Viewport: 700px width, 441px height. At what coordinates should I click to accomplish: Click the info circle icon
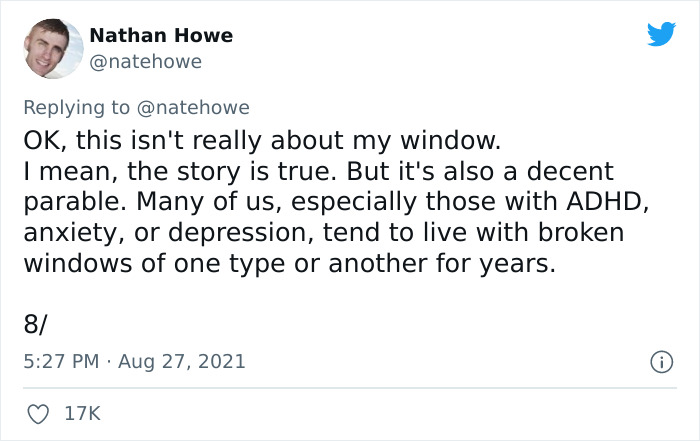(659, 361)
